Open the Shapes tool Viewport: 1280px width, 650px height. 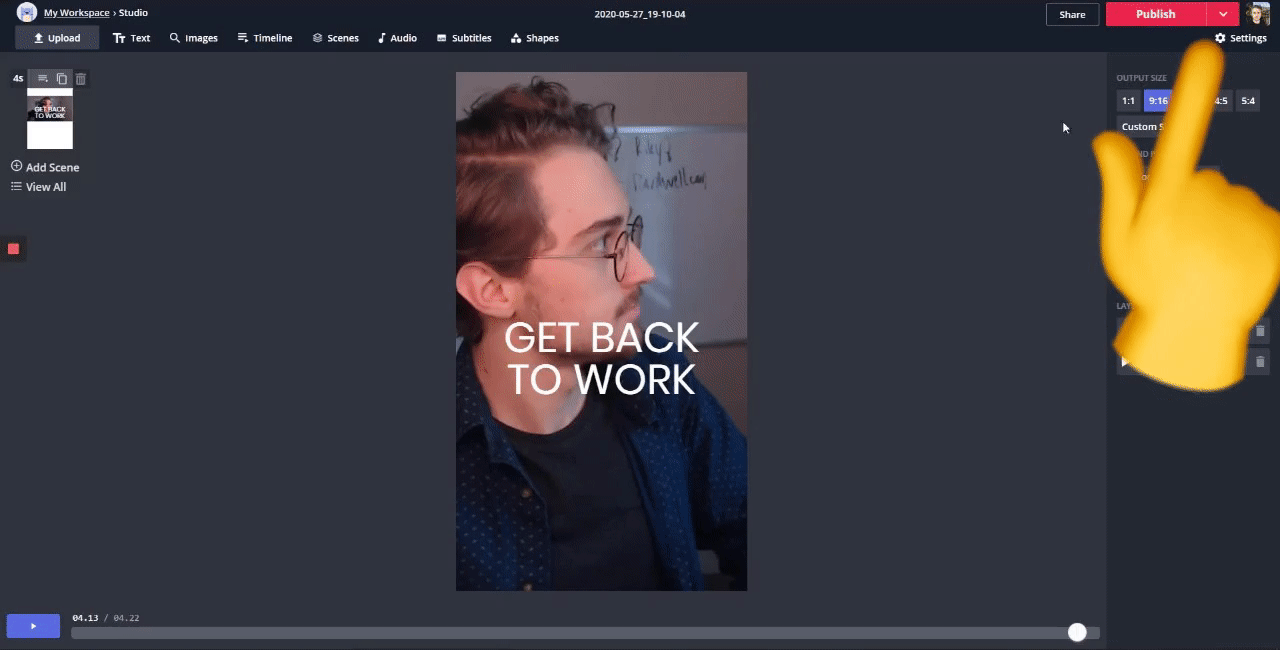534,38
